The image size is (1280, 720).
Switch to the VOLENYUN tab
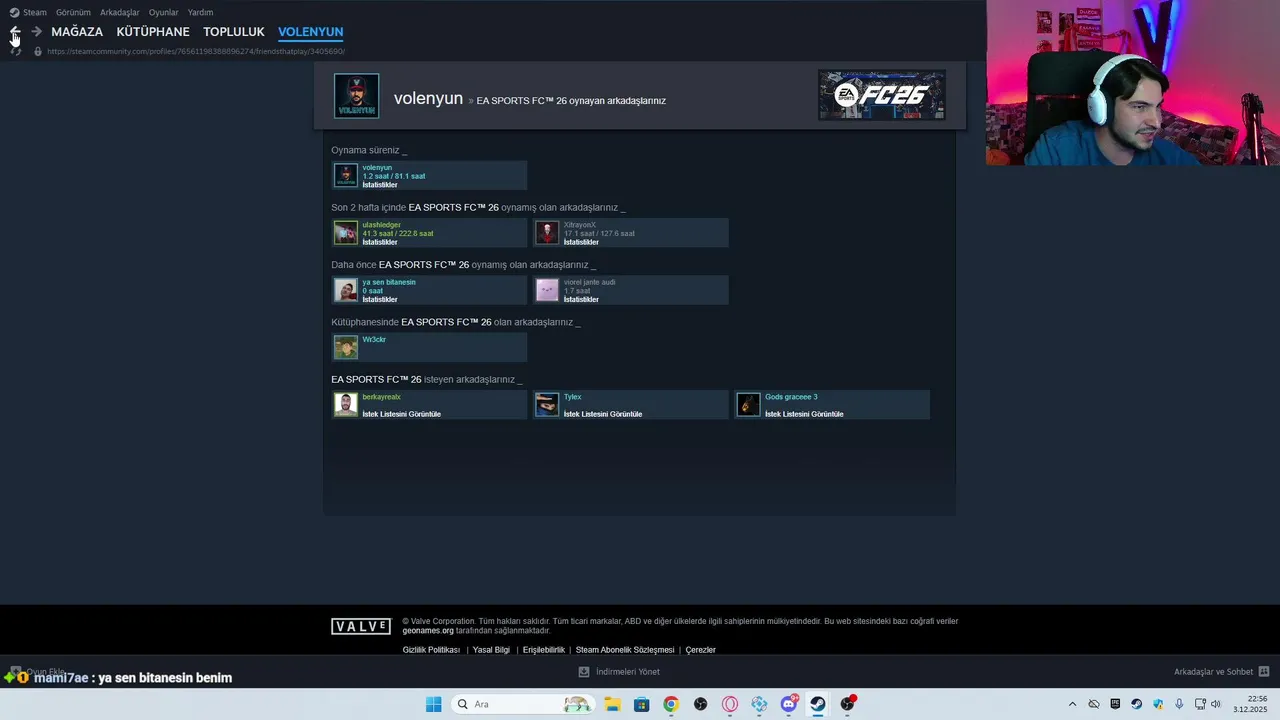pyautogui.click(x=310, y=32)
